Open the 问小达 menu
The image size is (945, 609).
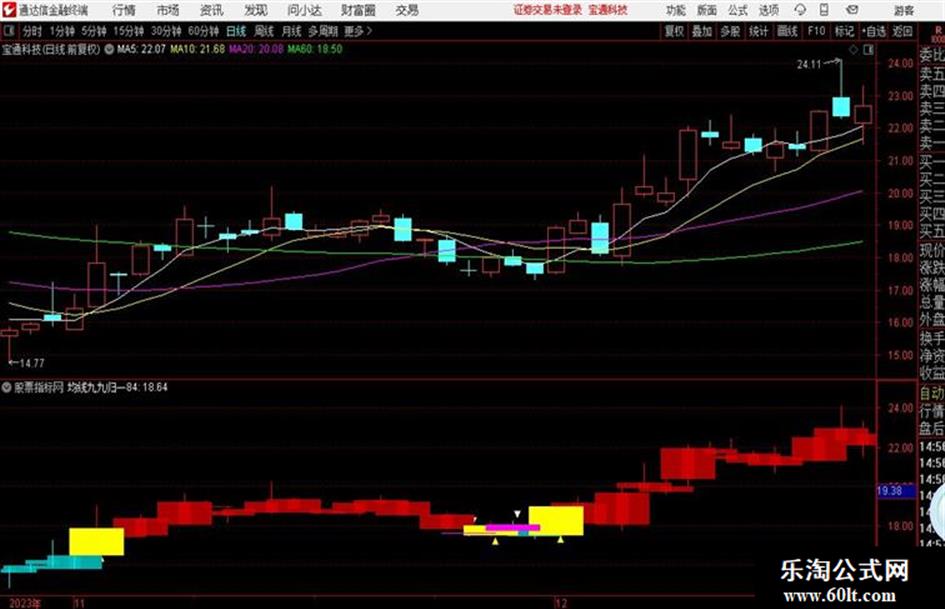point(304,10)
